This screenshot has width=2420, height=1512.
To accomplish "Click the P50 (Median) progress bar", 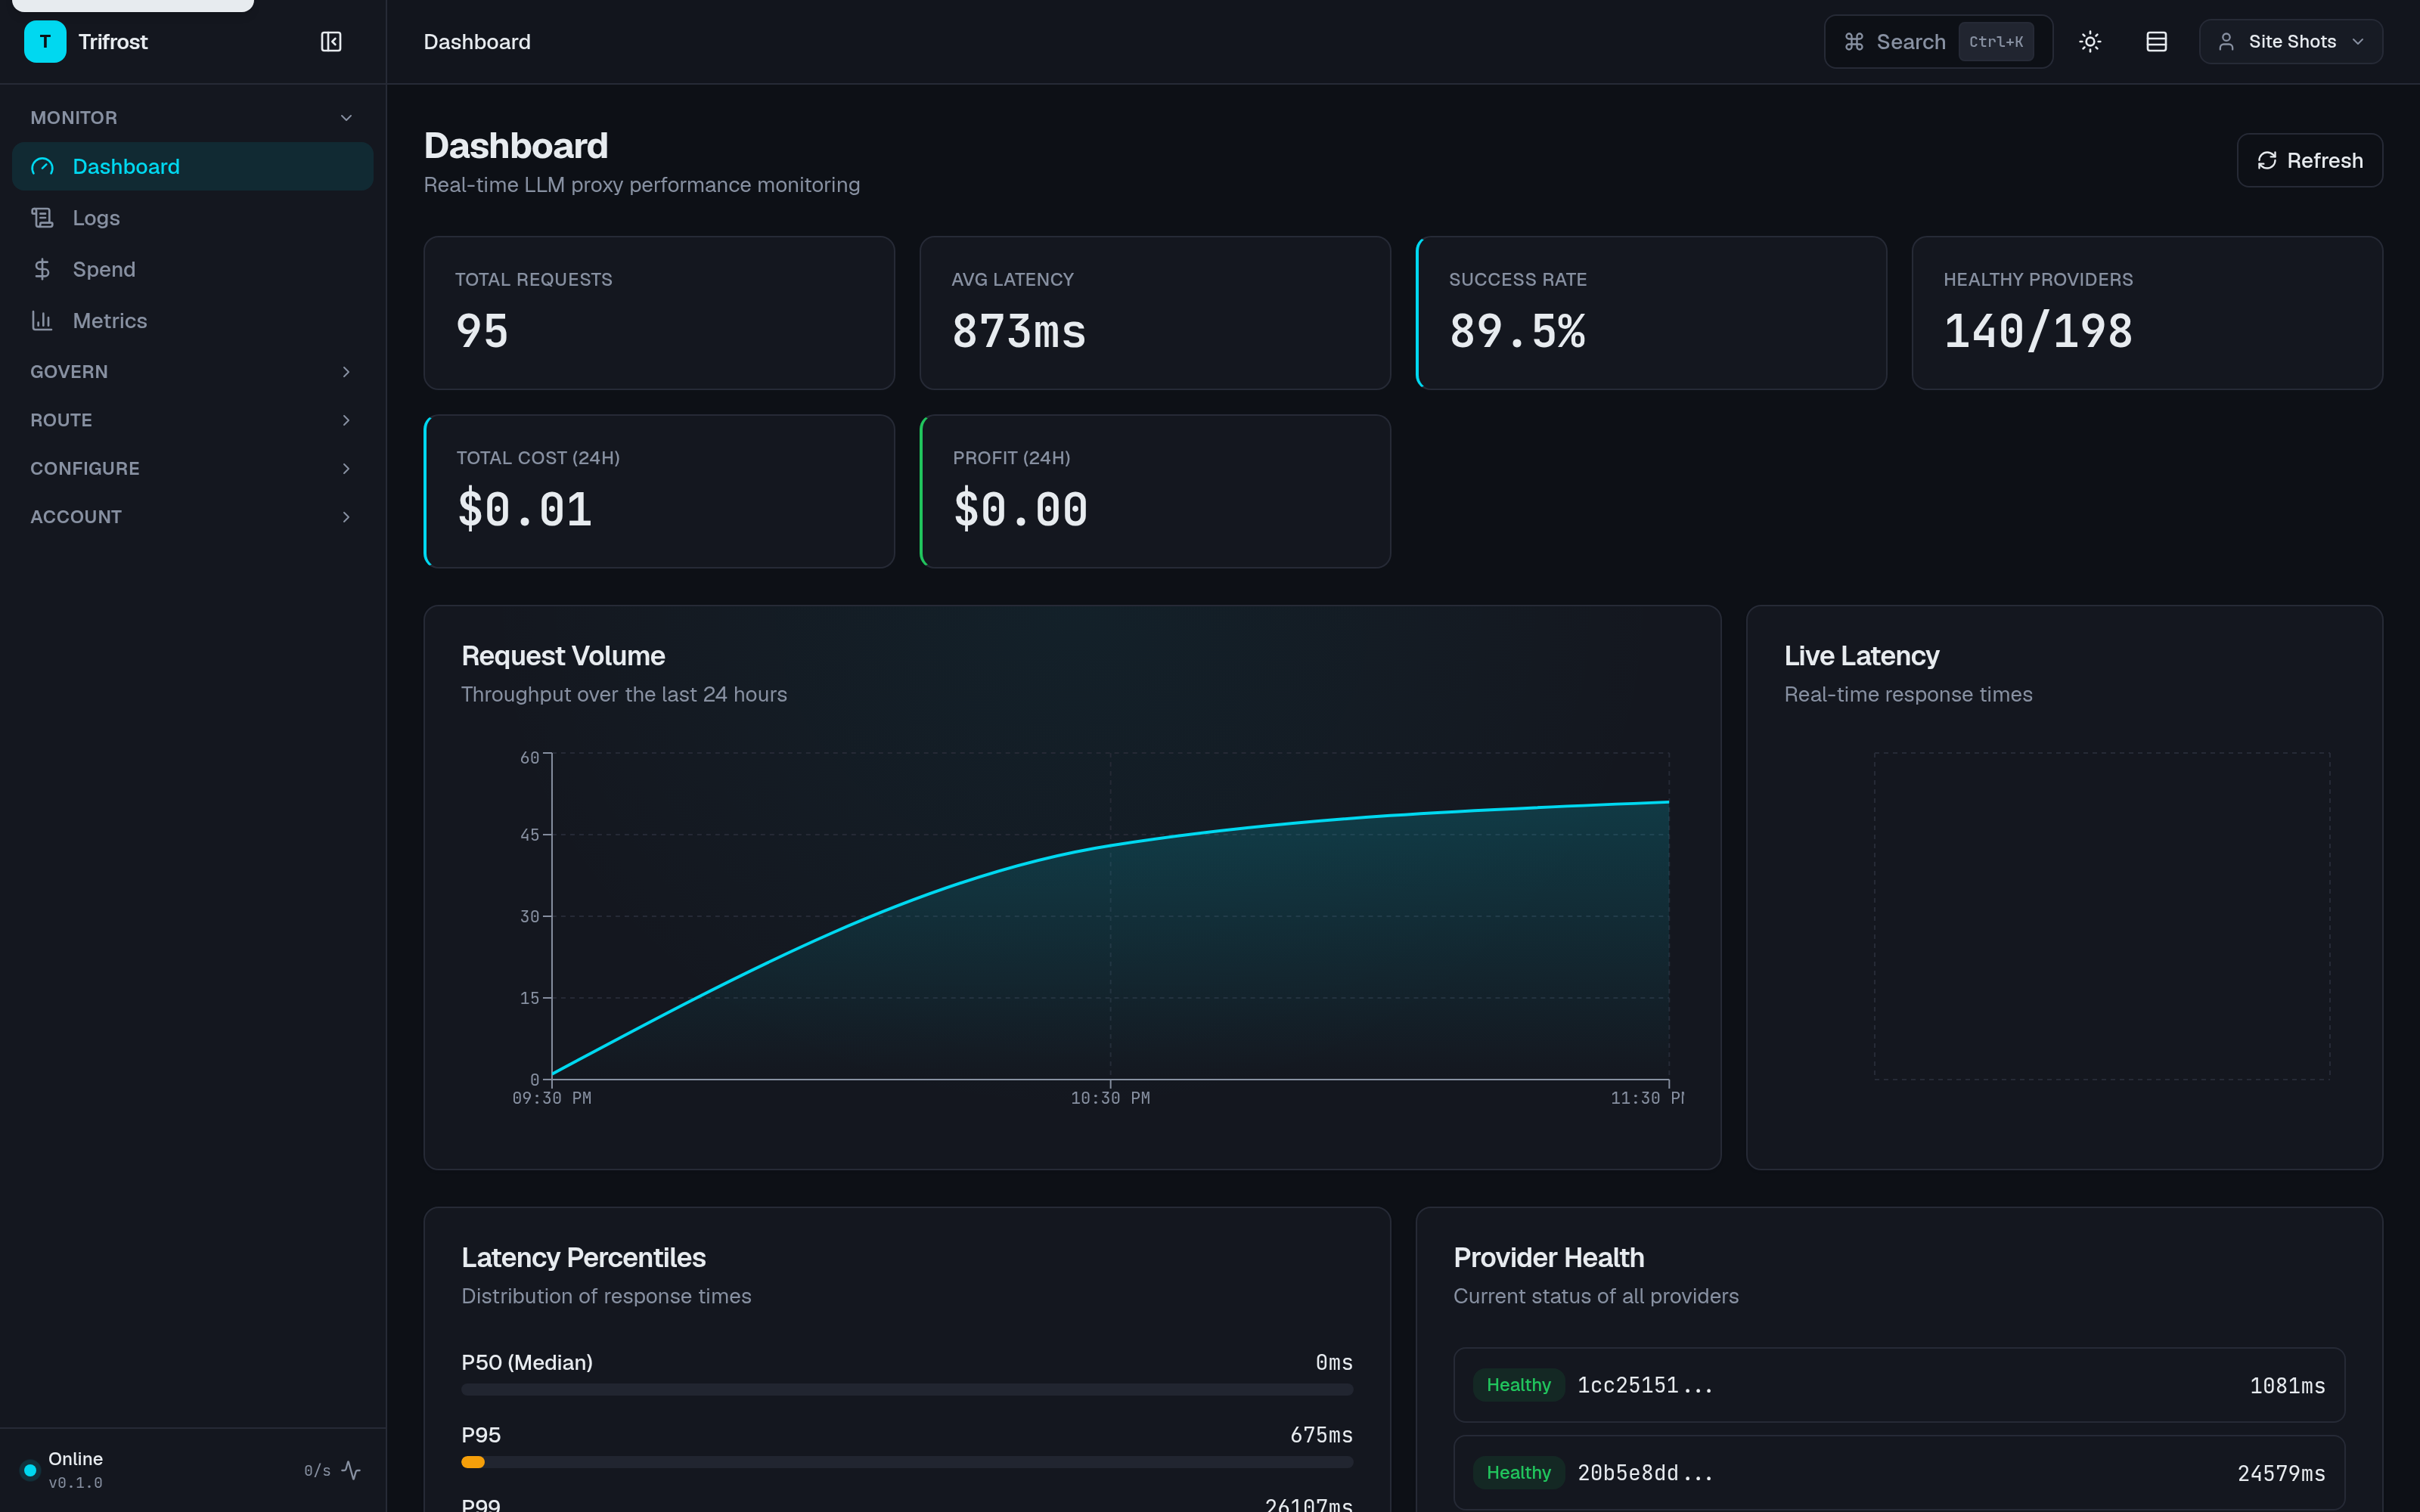I will click(x=907, y=1390).
